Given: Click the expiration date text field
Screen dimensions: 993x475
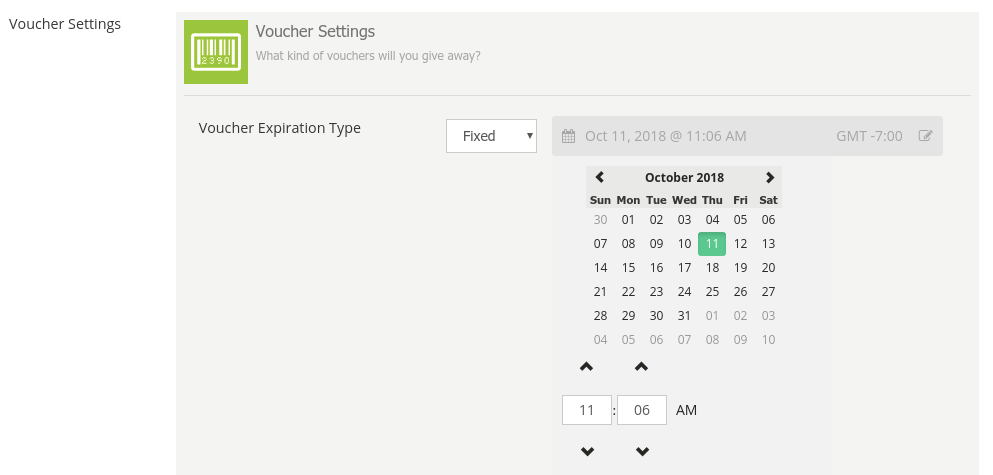Looking at the screenshot, I should (700, 136).
